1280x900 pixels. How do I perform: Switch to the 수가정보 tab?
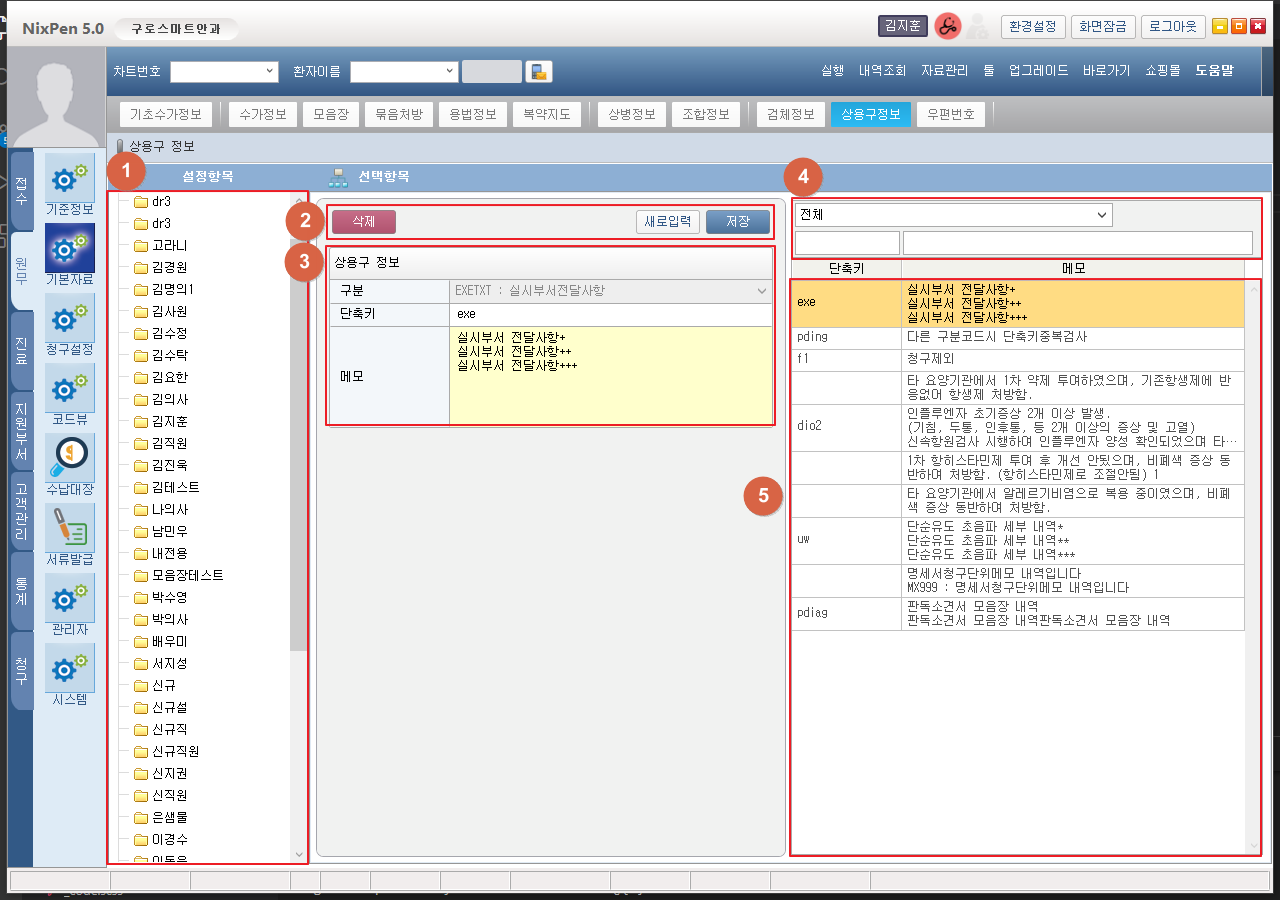point(262,114)
